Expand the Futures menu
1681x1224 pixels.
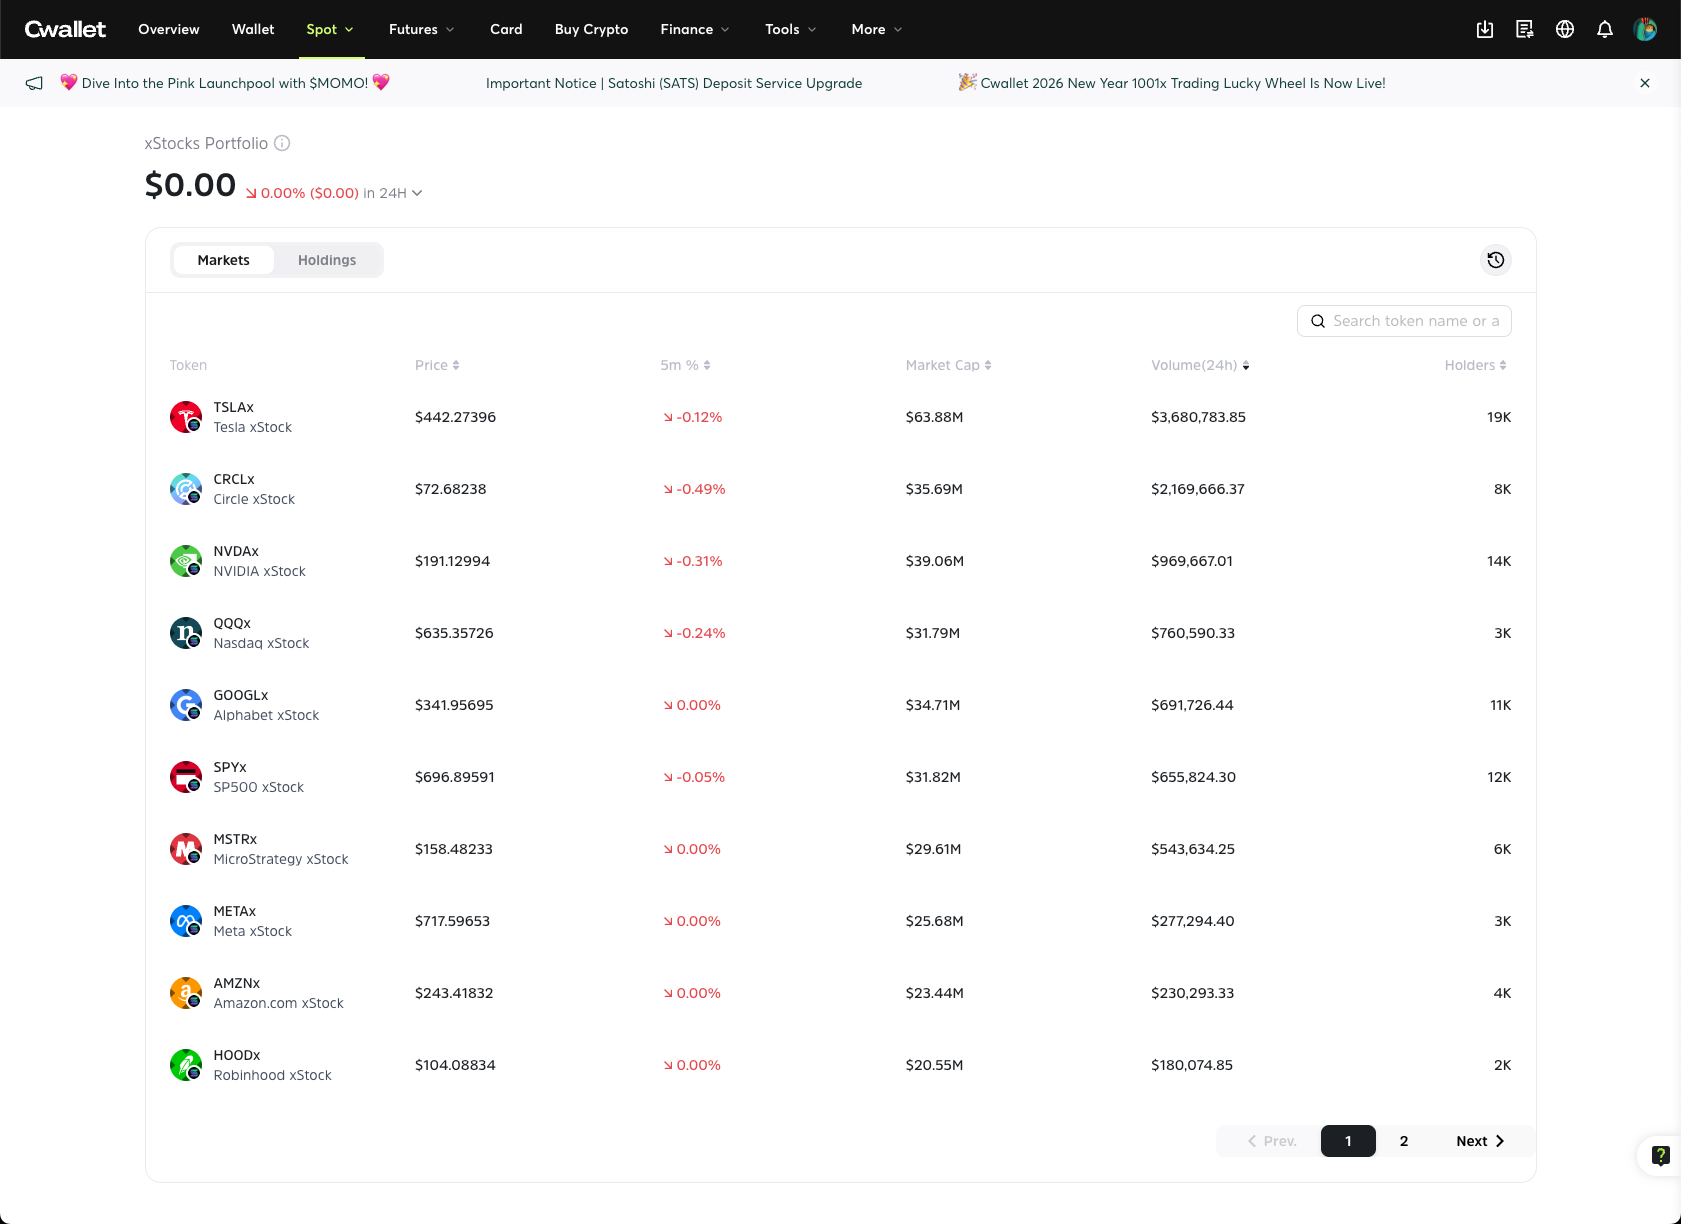421,29
